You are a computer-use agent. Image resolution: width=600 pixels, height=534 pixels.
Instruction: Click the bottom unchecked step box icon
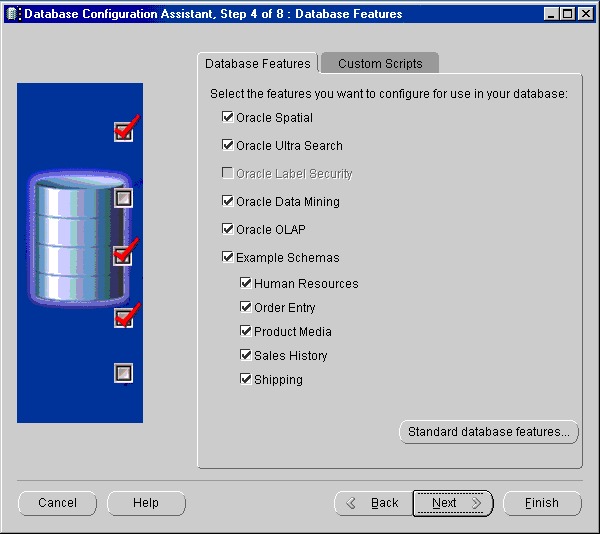point(123,373)
